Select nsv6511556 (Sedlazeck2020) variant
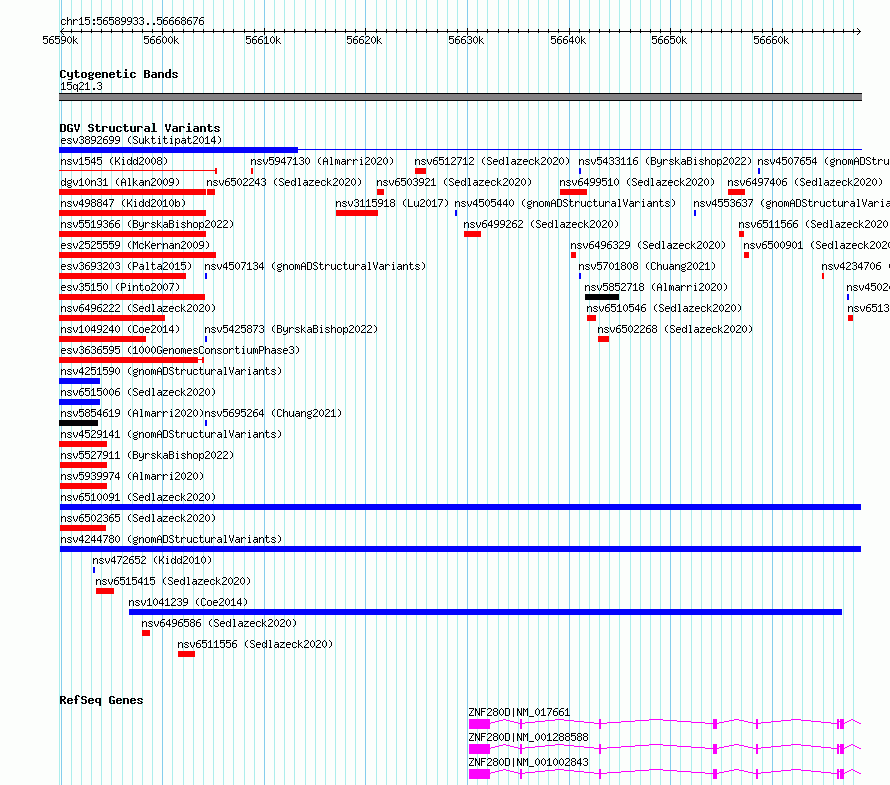The image size is (890, 785). click(x=255, y=644)
